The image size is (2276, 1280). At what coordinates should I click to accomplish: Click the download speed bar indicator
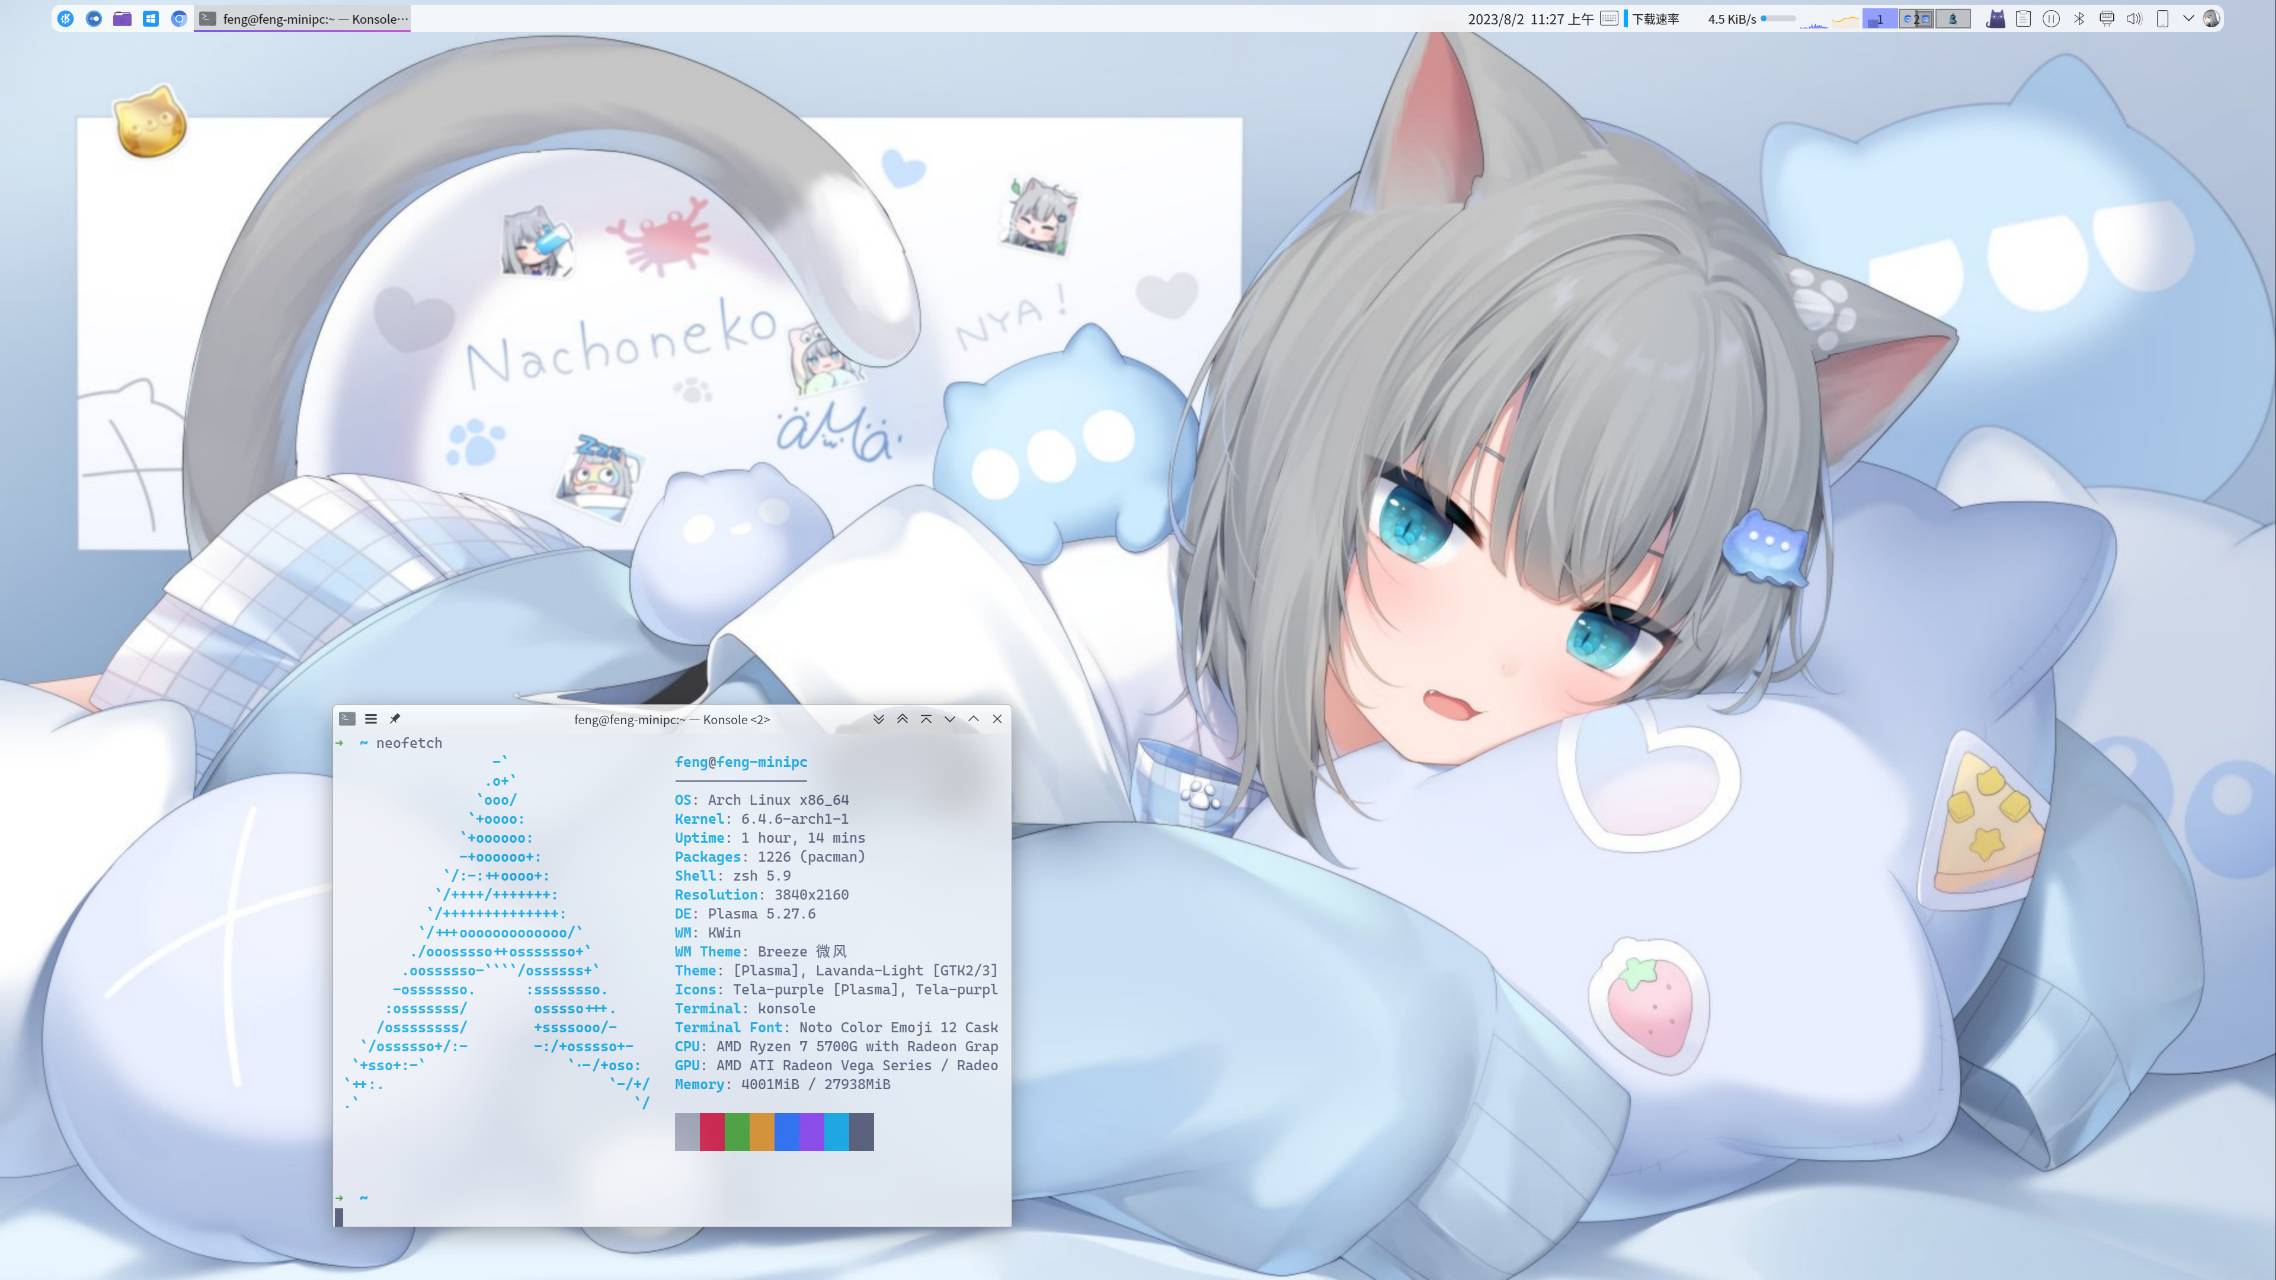pos(1778,18)
